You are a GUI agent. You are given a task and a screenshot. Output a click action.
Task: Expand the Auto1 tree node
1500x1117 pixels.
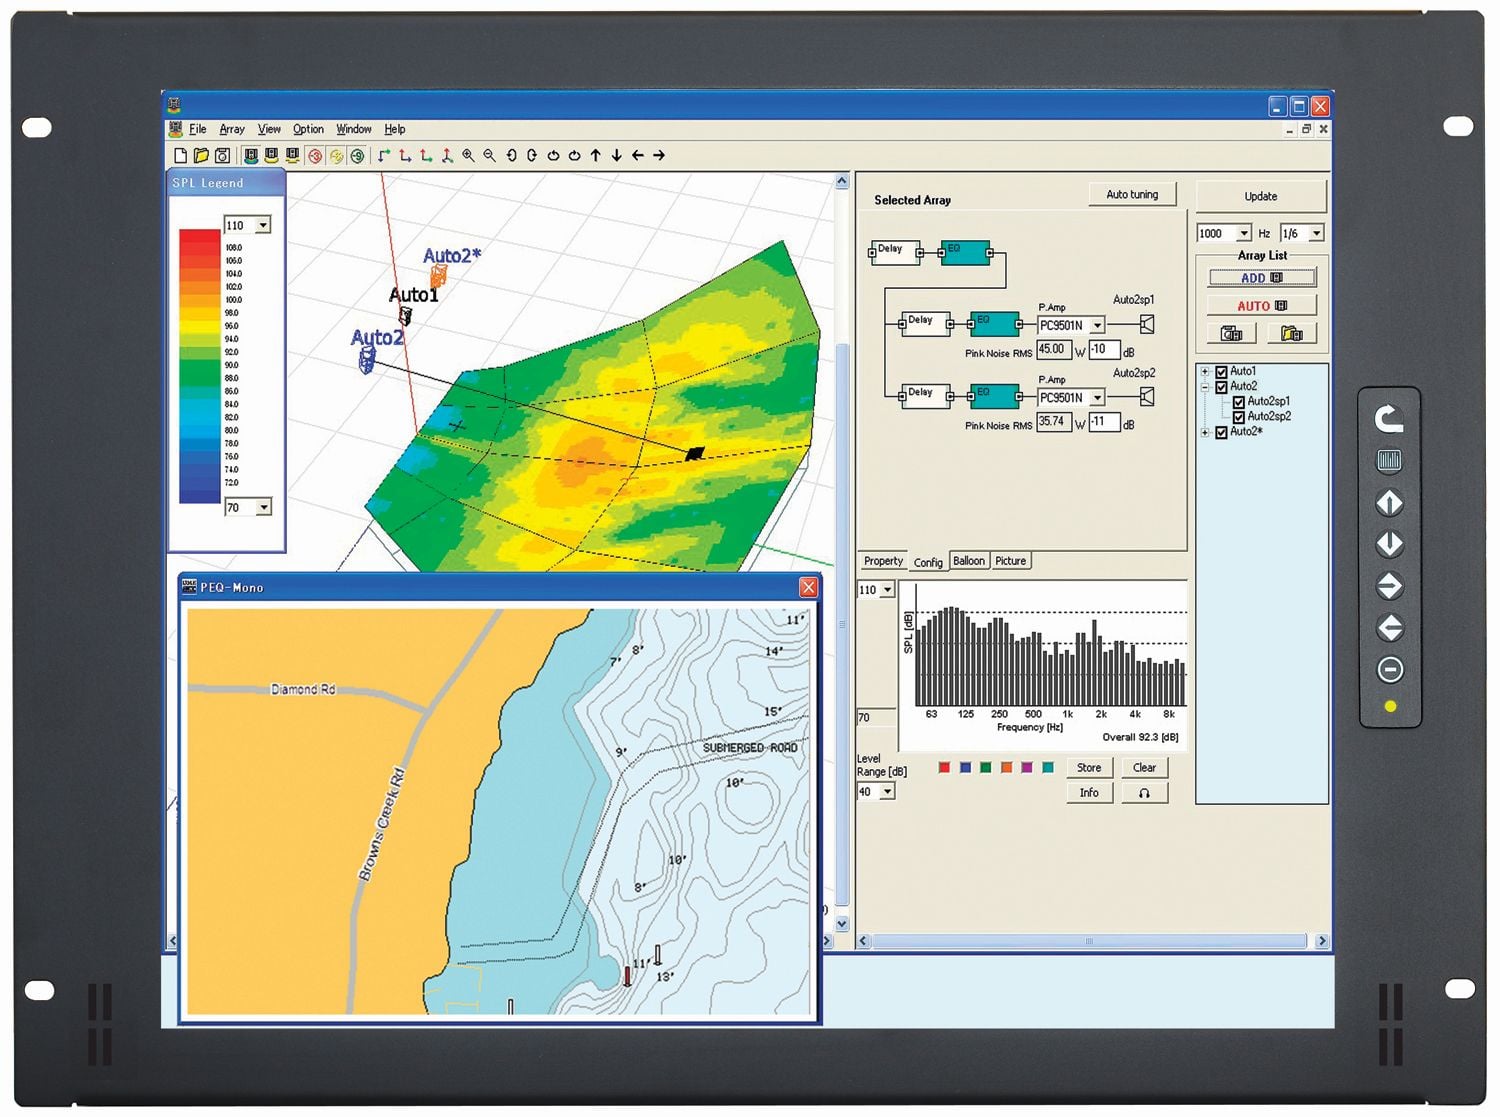coord(1205,372)
